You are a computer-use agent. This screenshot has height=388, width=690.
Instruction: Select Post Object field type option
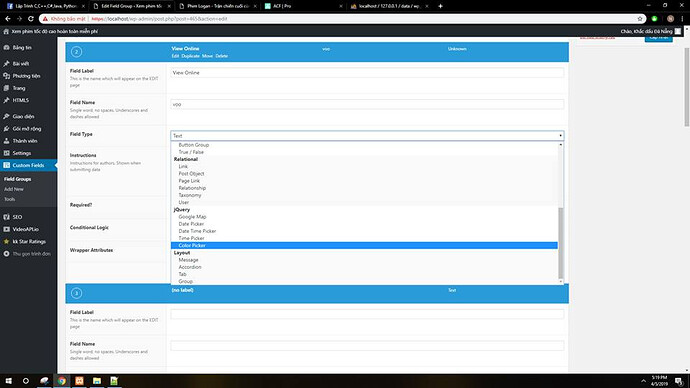[x=191, y=174]
